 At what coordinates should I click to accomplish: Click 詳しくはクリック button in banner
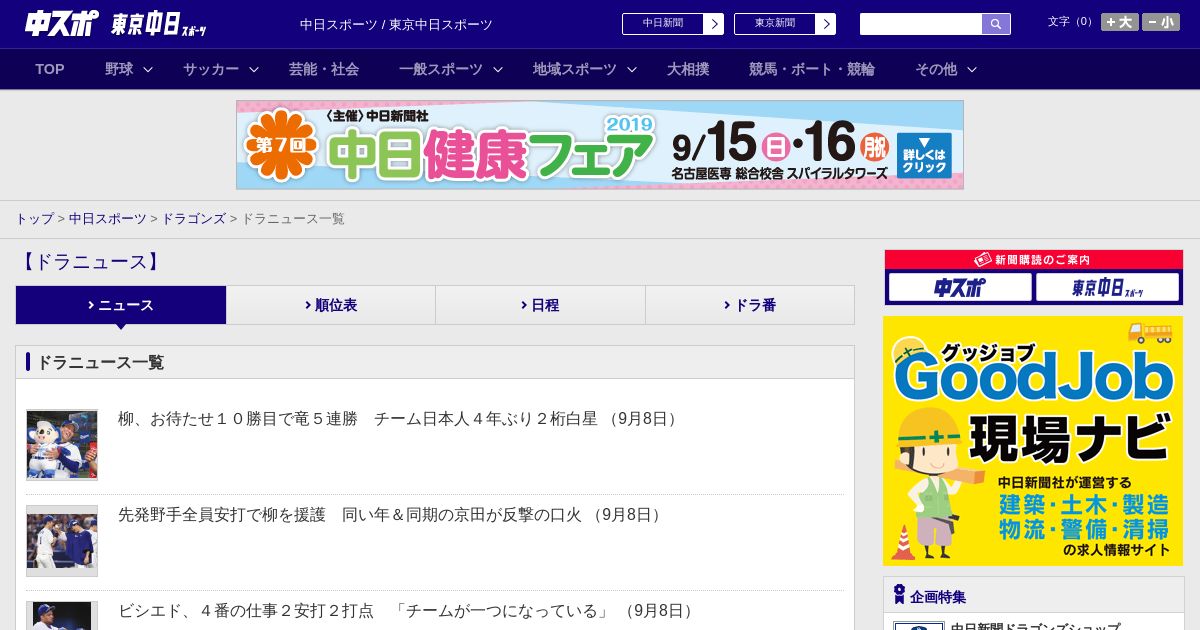pos(924,155)
